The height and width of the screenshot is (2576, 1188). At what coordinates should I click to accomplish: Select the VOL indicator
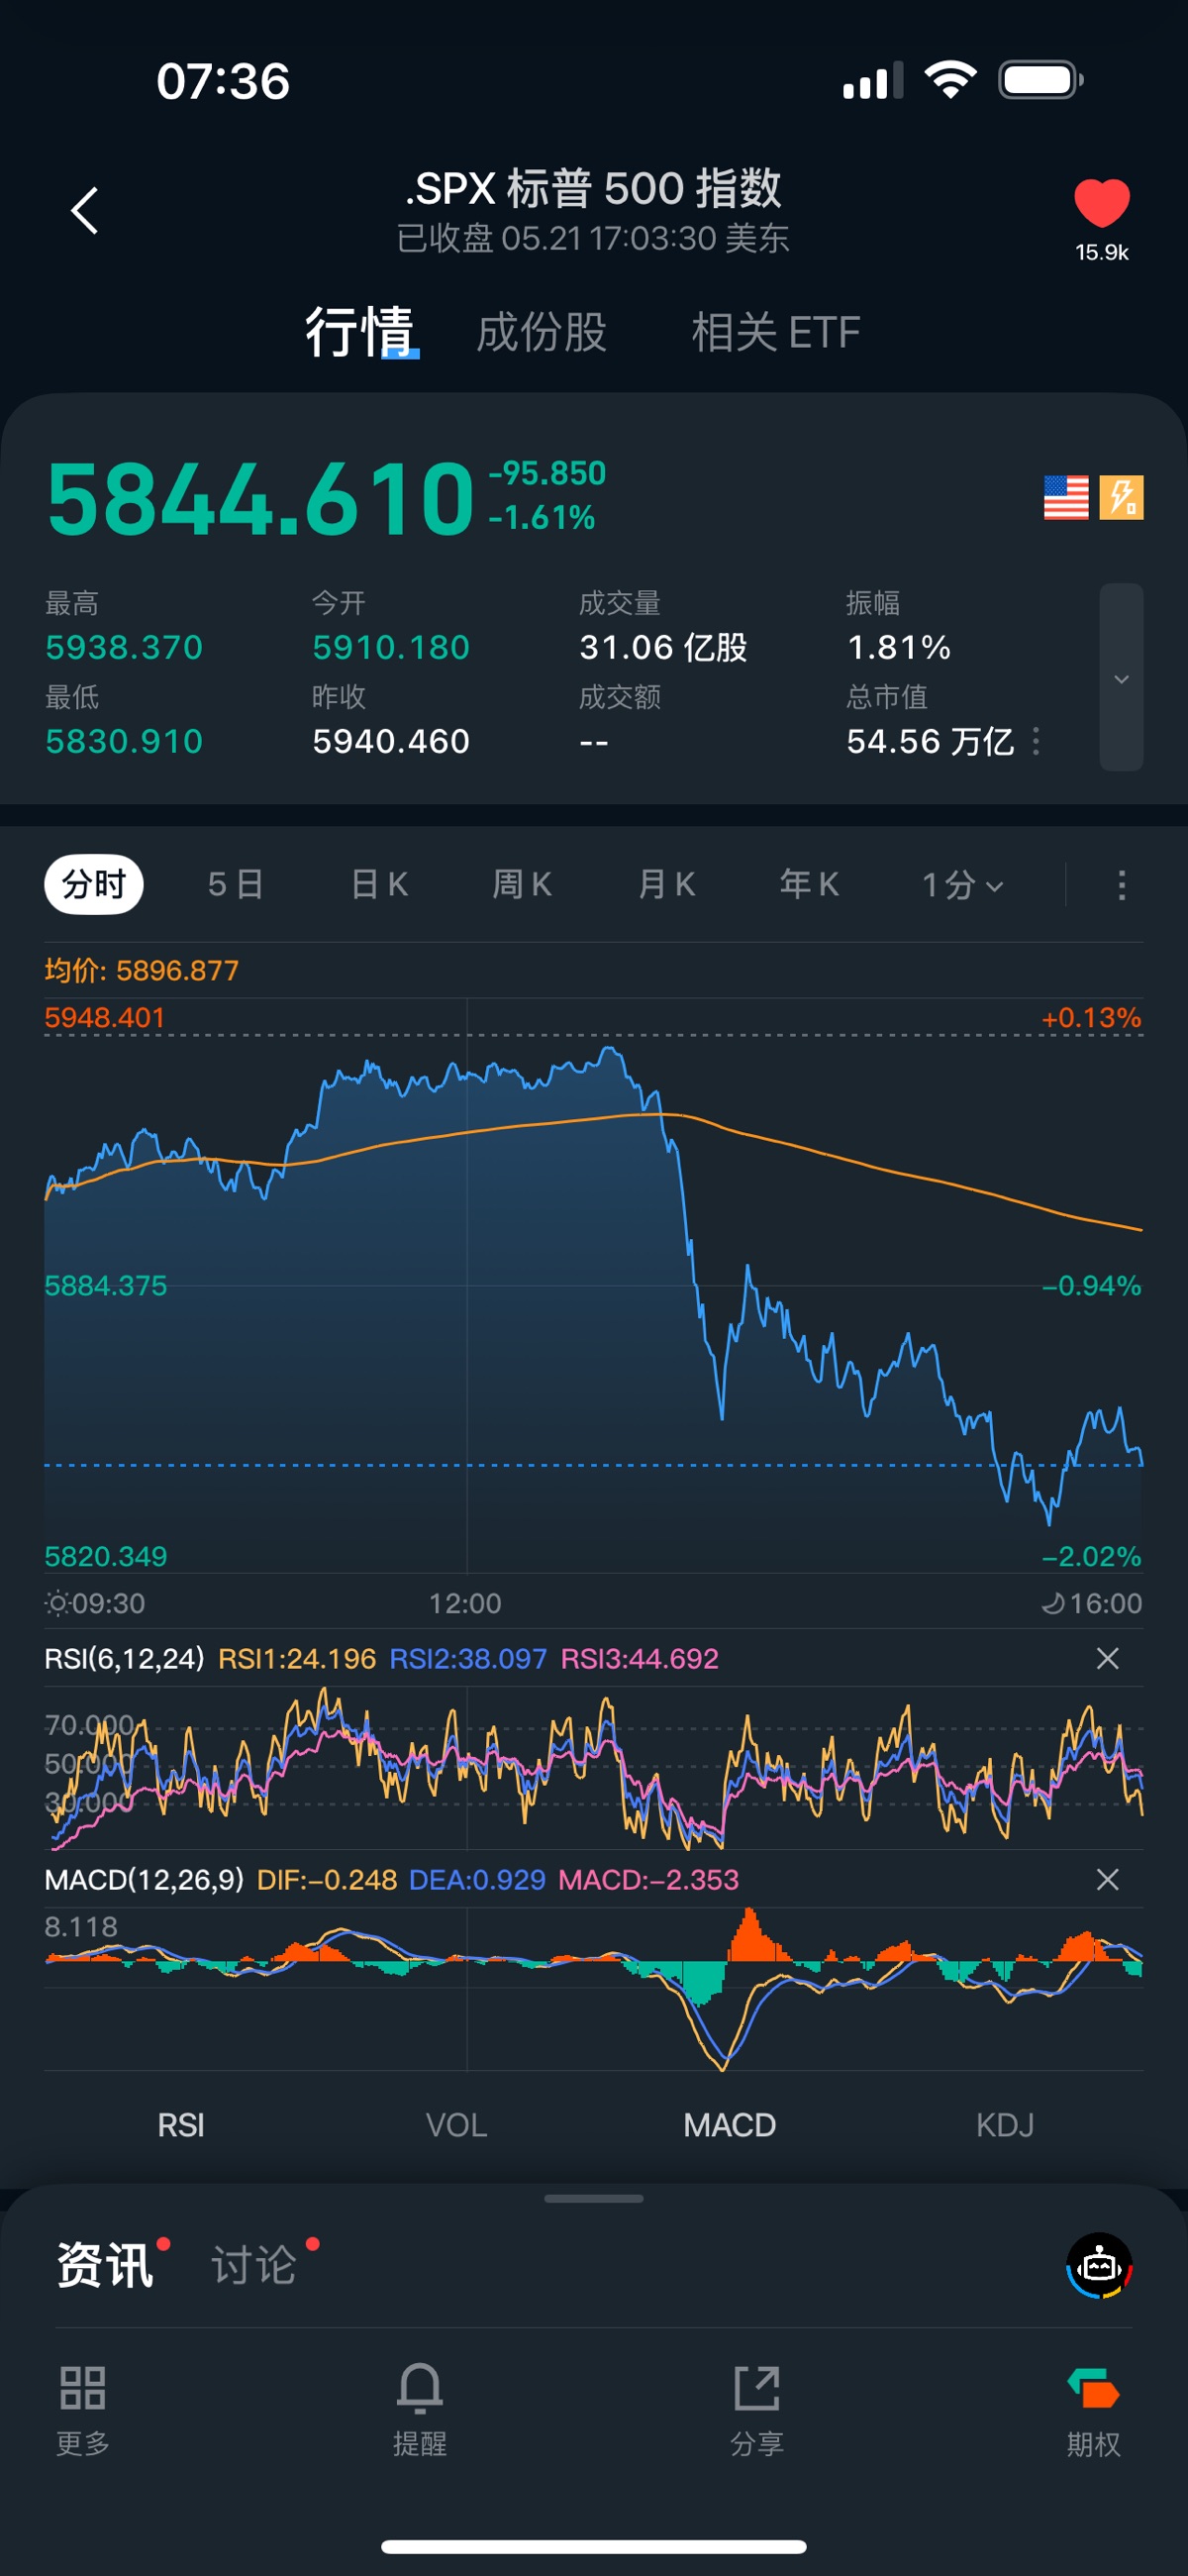pos(456,2125)
